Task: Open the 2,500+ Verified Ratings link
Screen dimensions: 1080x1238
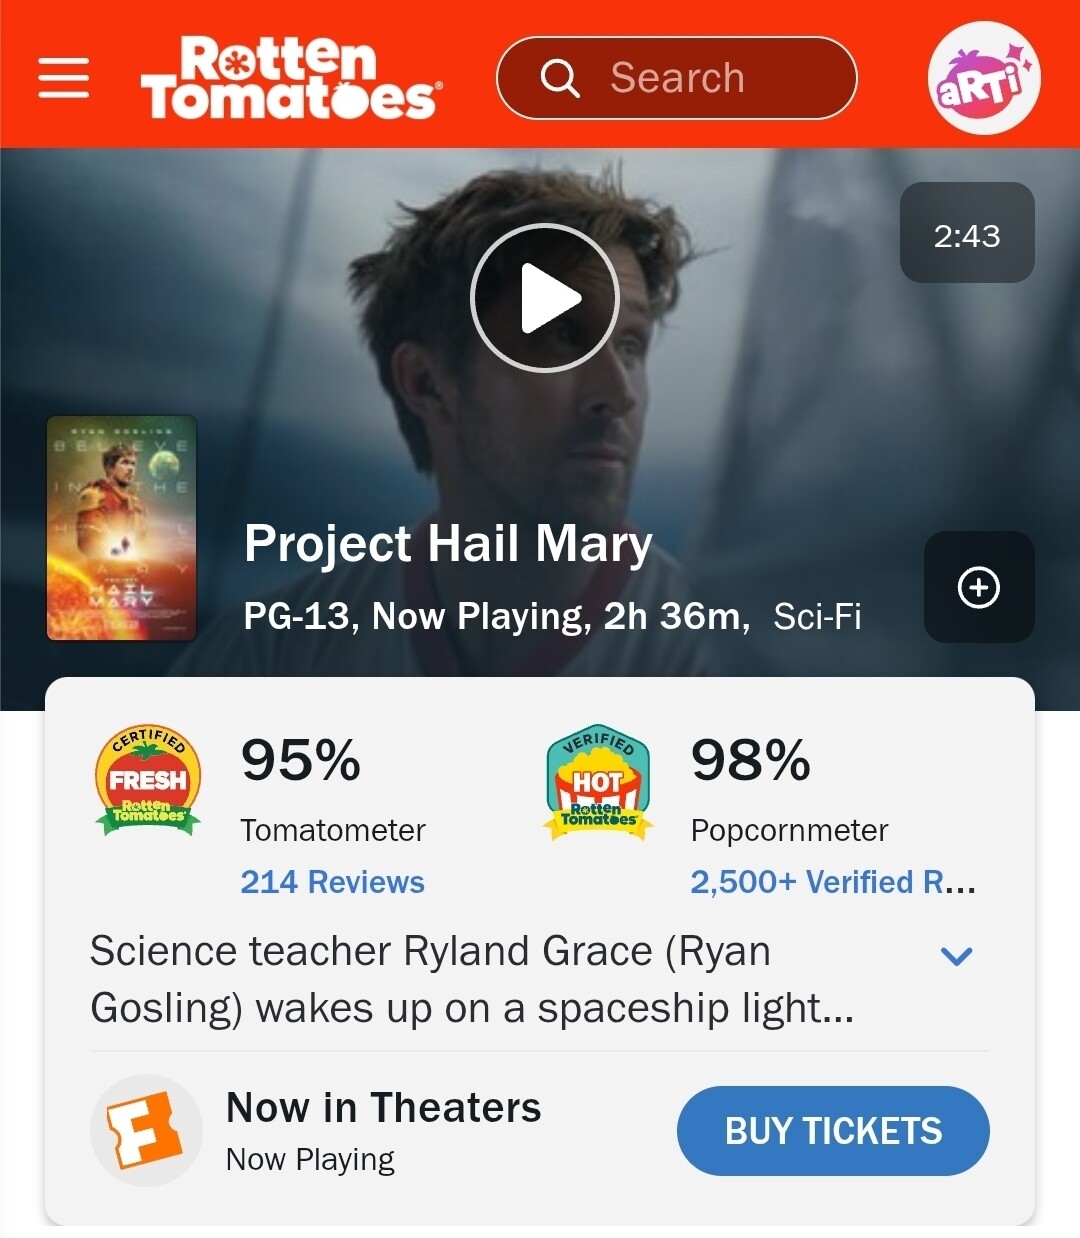Action: [832, 882]
